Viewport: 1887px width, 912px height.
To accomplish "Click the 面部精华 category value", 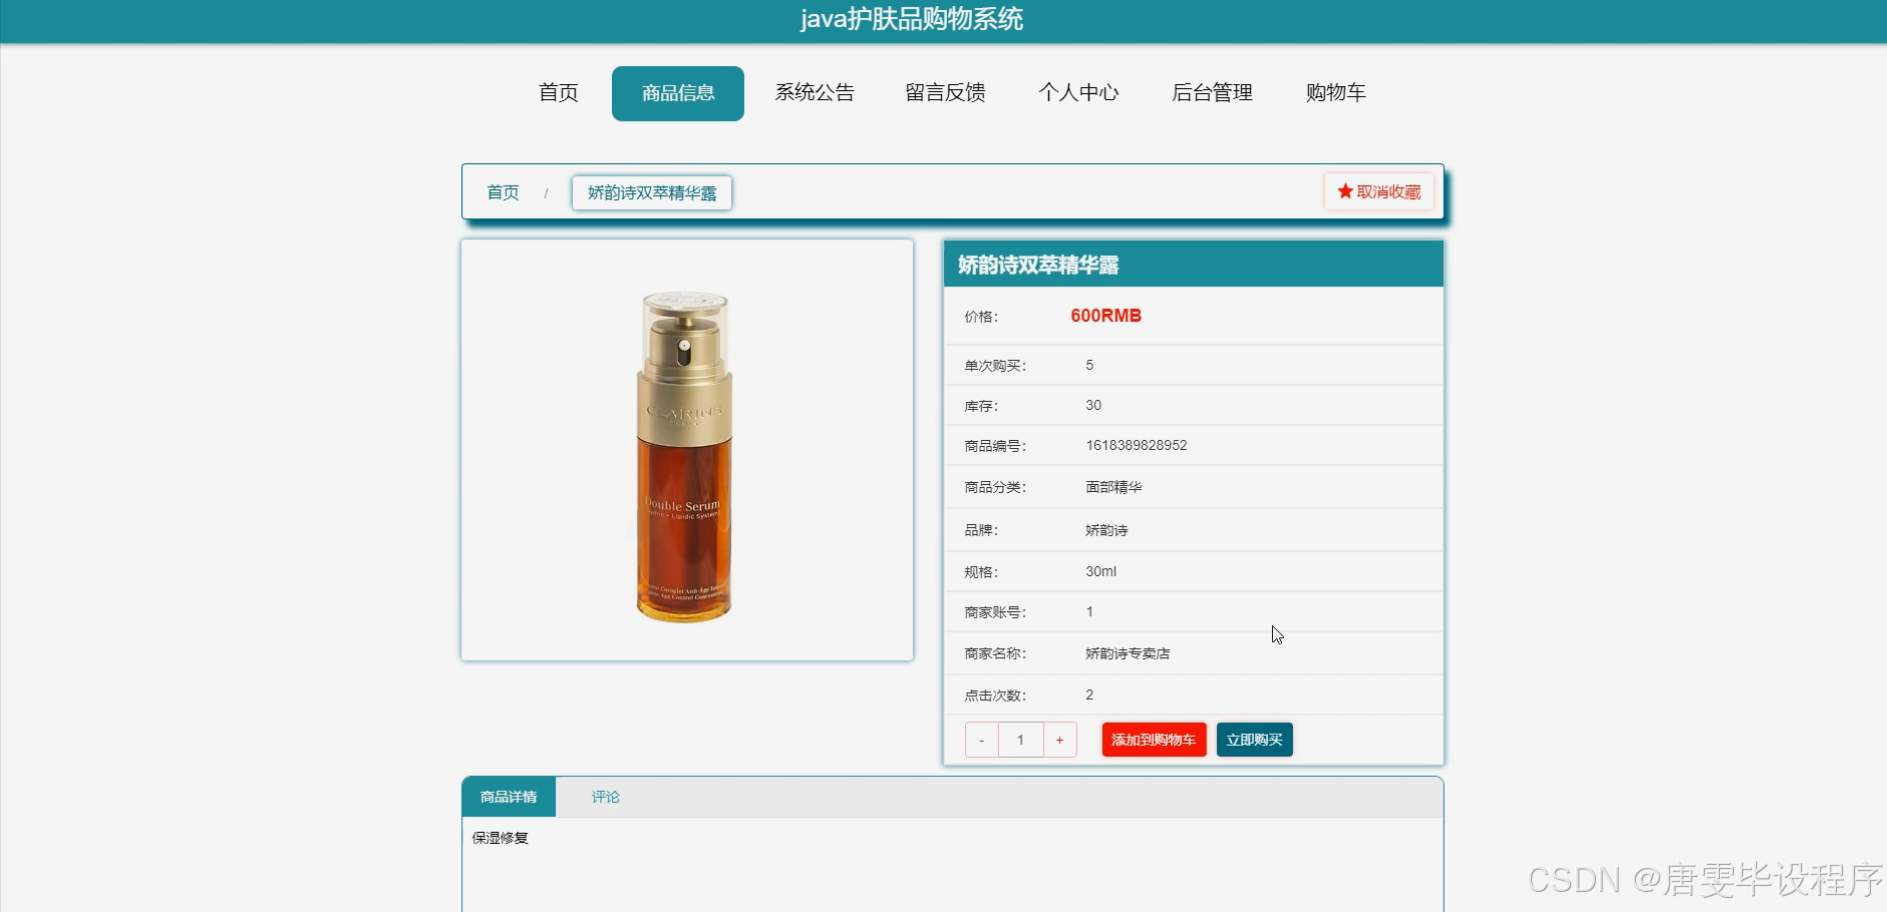I will pos(1114,487).
